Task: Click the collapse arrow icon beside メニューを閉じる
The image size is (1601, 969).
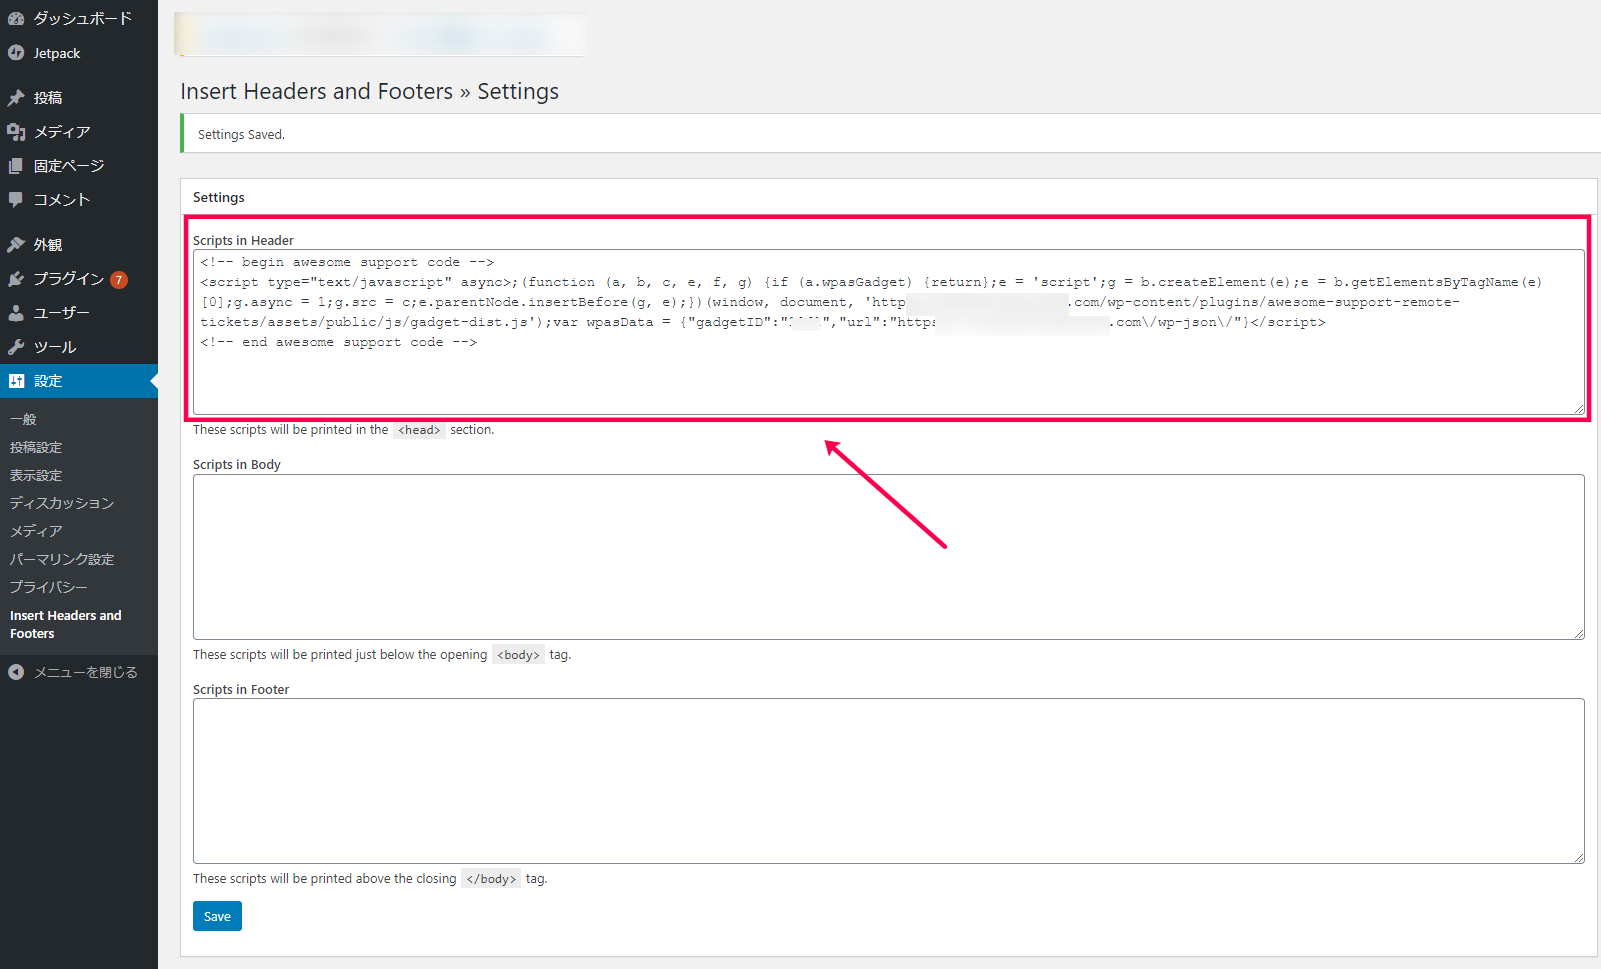Action: (x=16, y=672)
